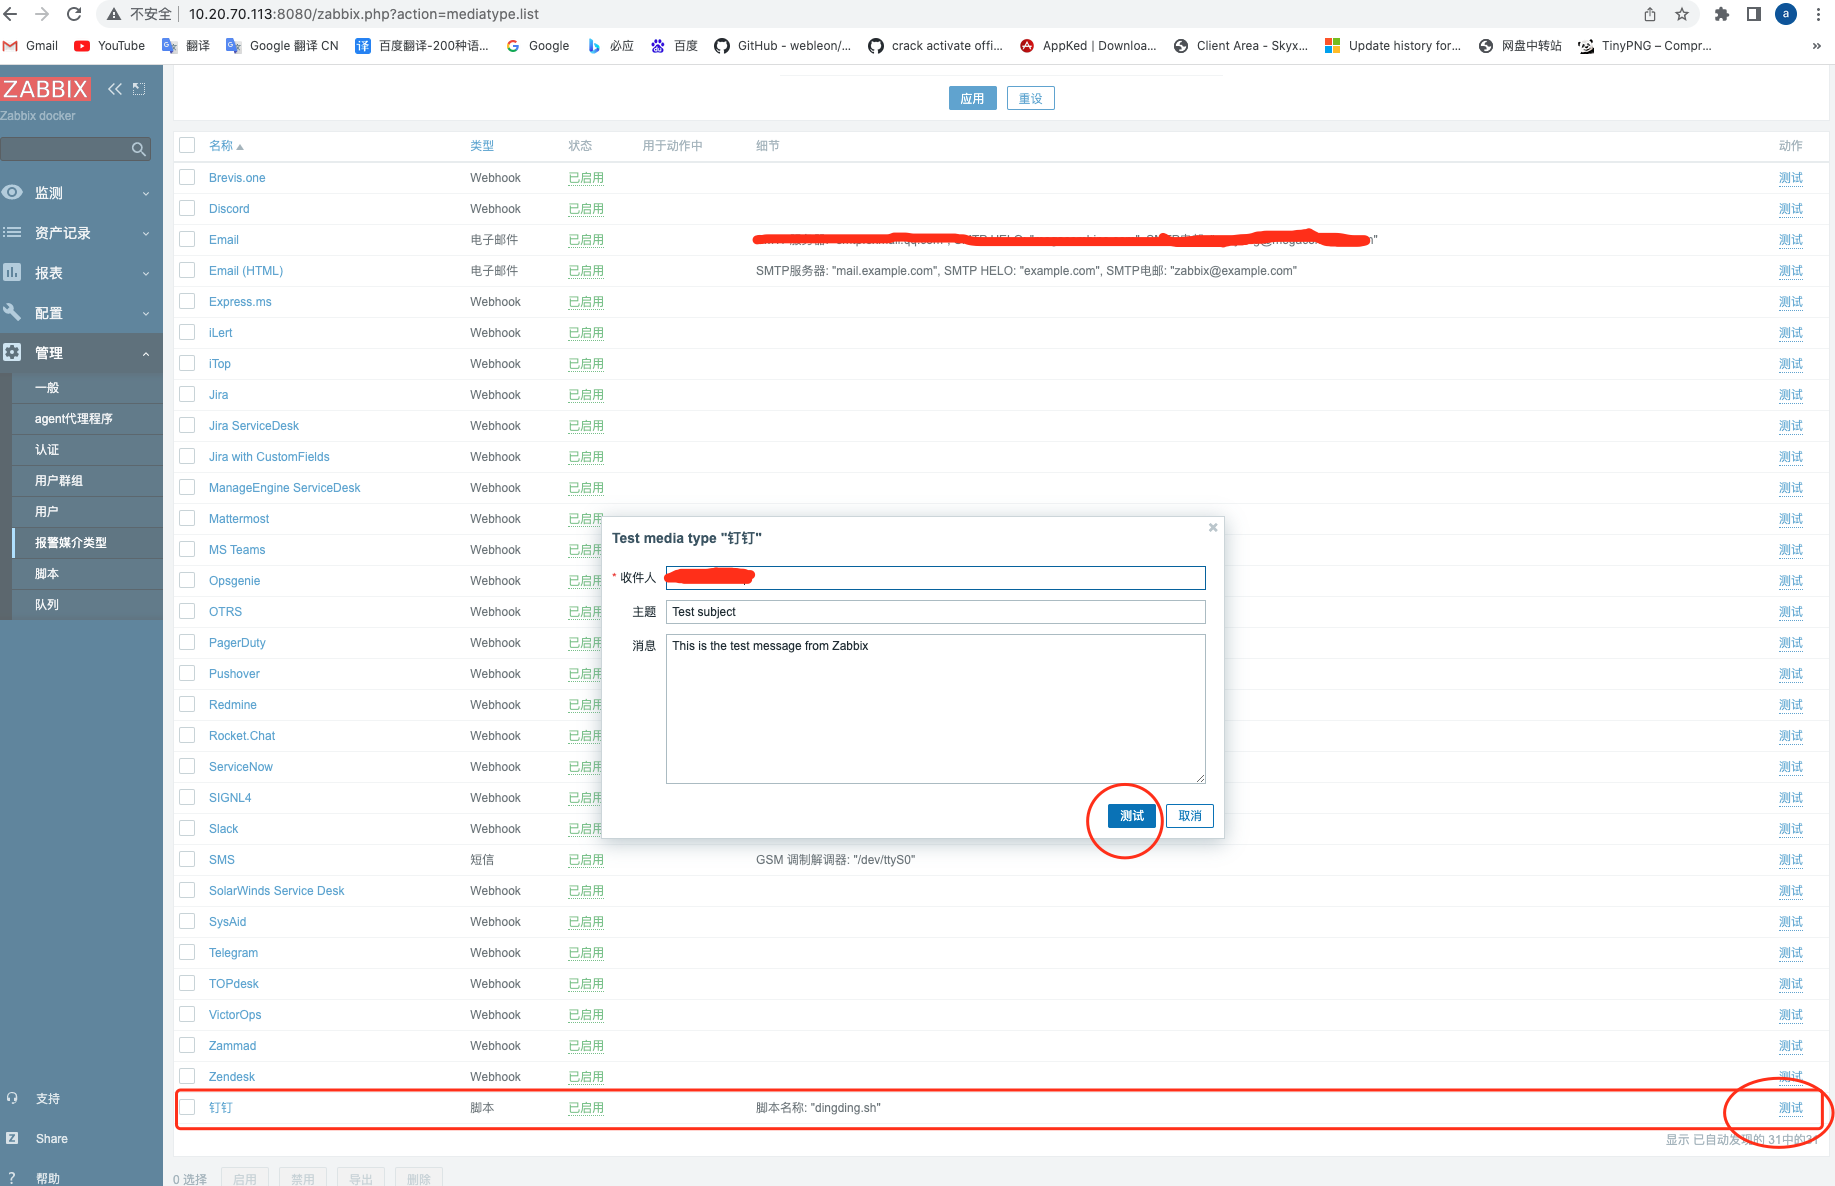Toggle 已启用 status of Brevis.one

click(586, 178)
